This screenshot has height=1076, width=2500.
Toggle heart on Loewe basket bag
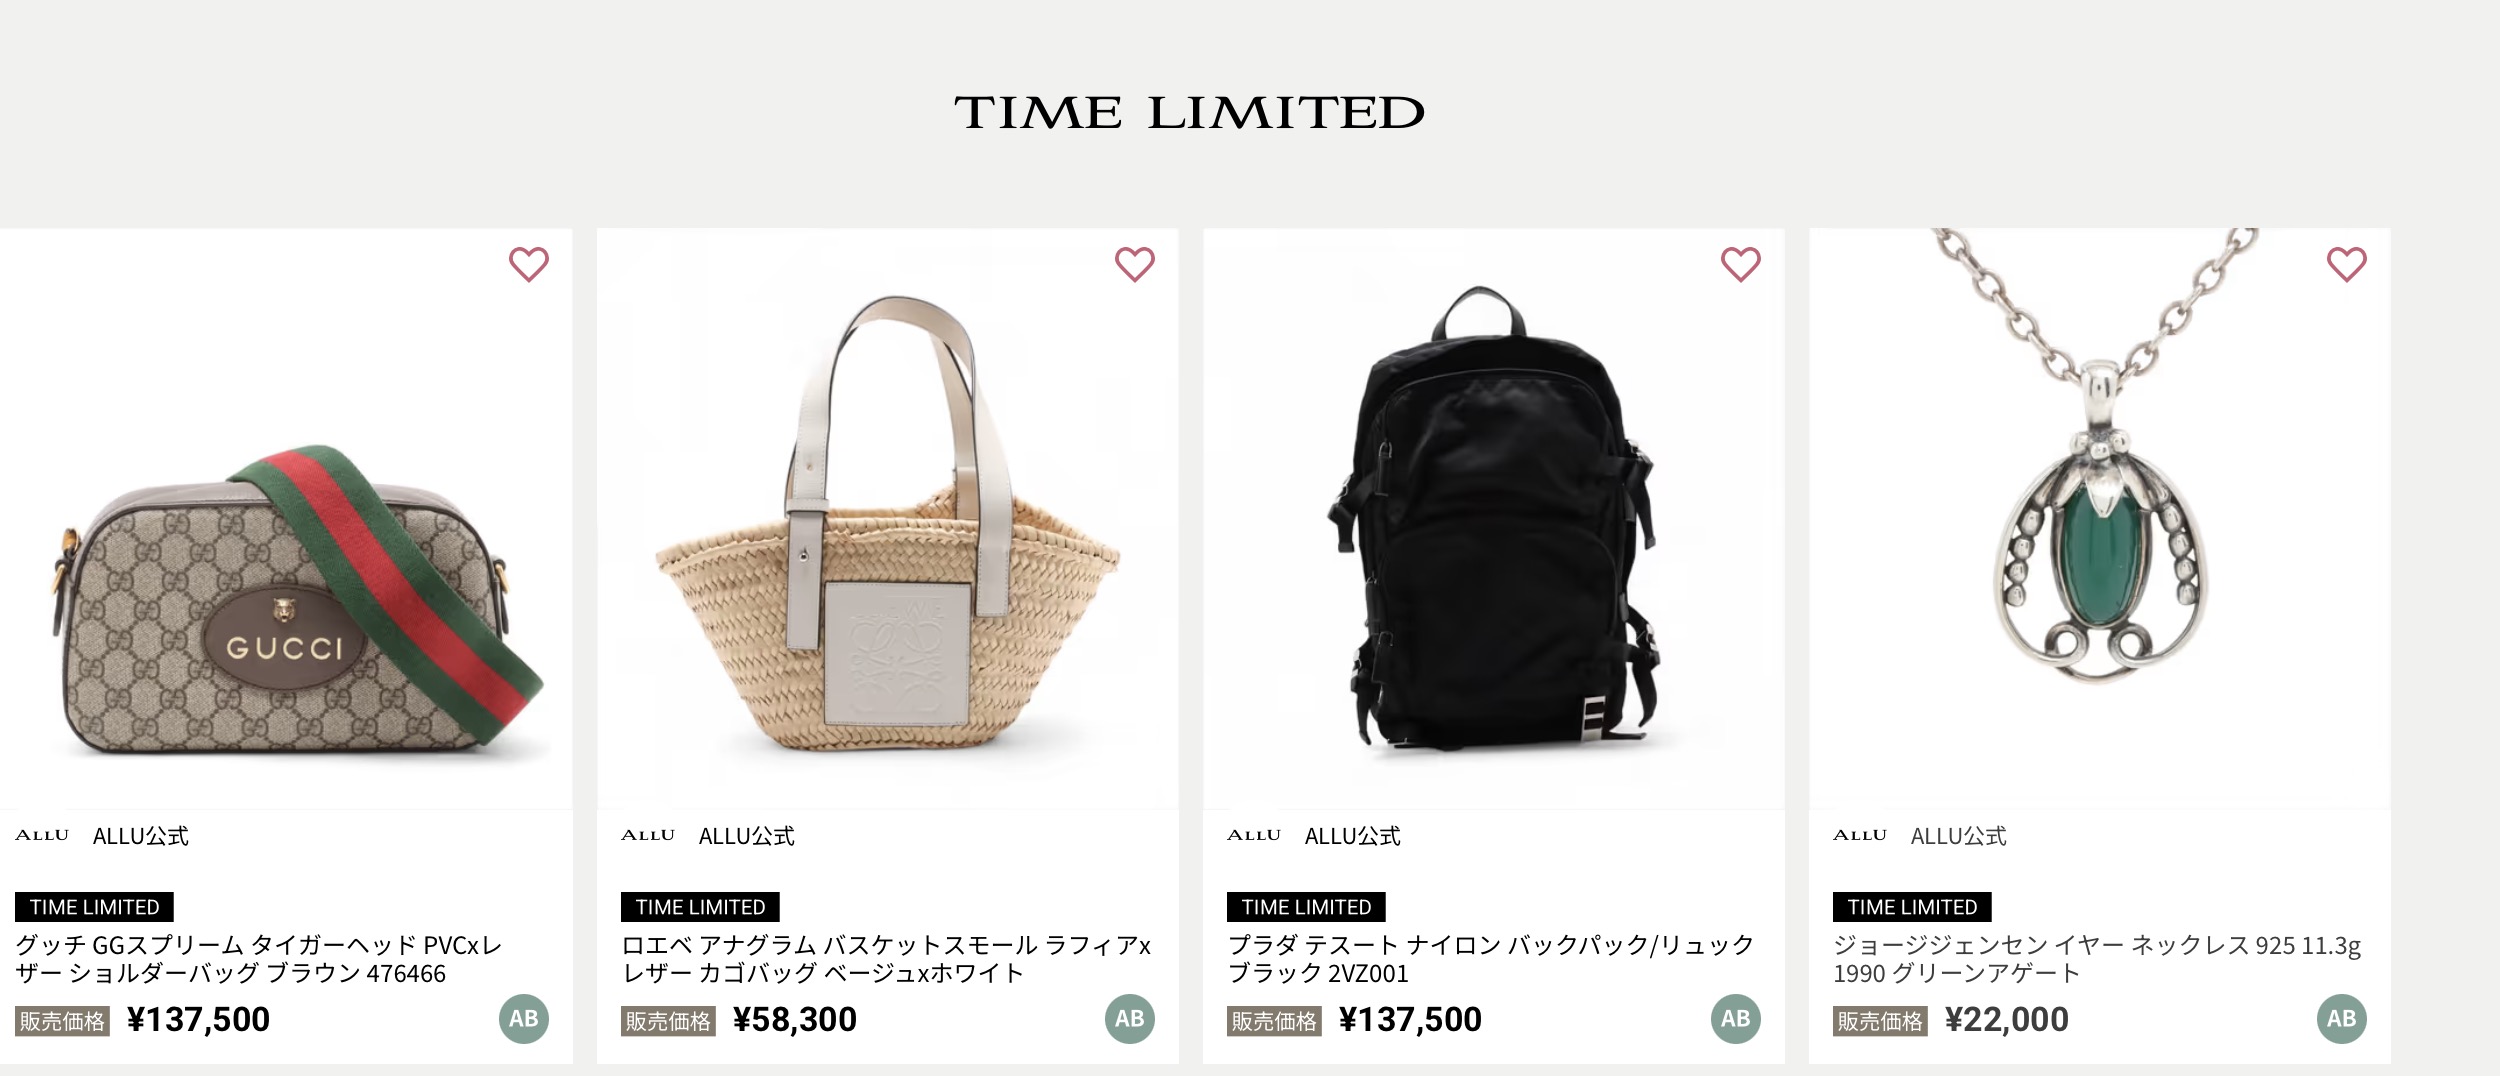[x=1135, y=264]
